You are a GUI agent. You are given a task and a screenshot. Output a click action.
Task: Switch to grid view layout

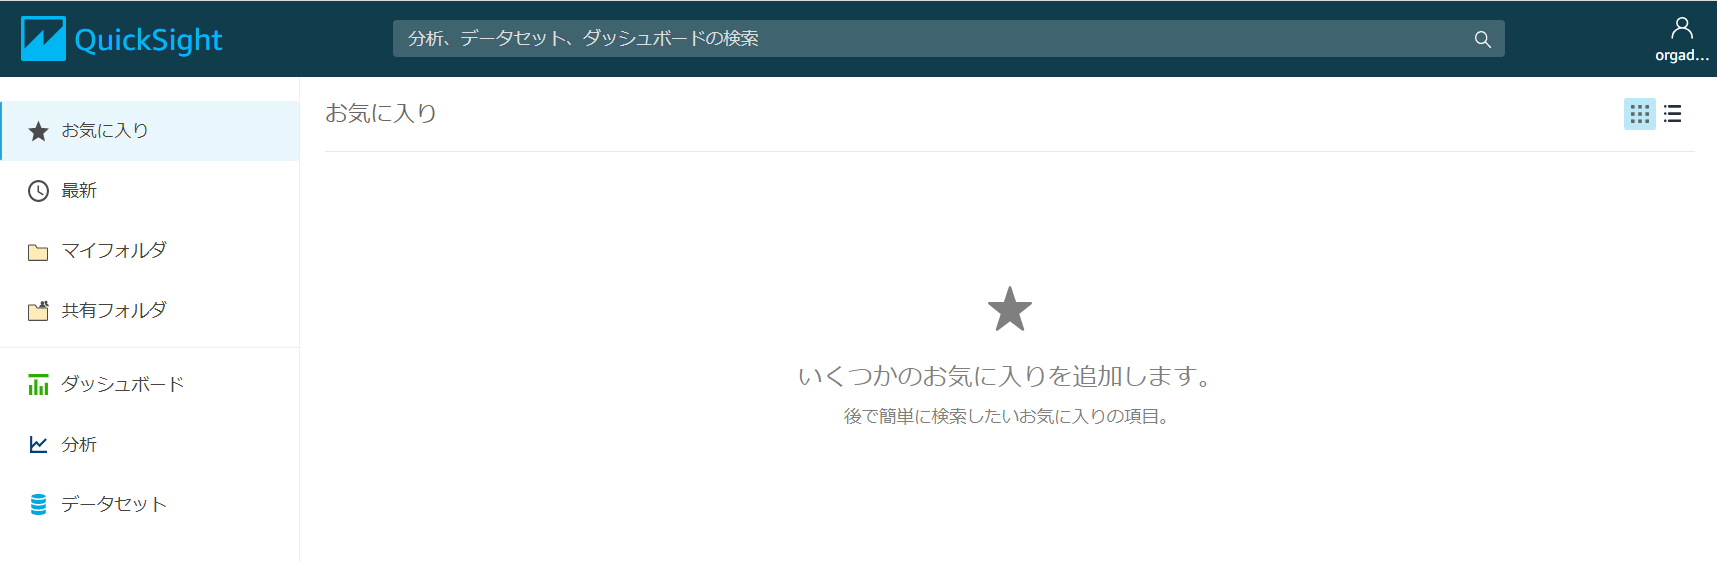pyautogui.click(x=1640, y=114)
